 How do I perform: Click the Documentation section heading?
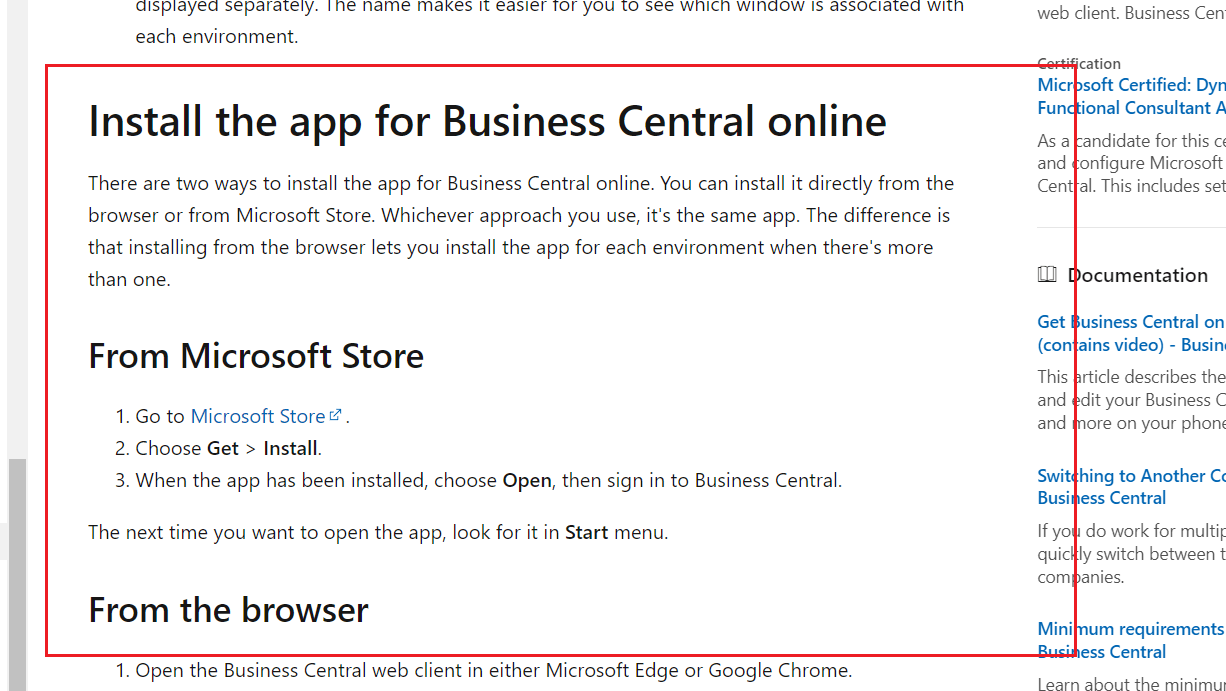[1138, 275]
